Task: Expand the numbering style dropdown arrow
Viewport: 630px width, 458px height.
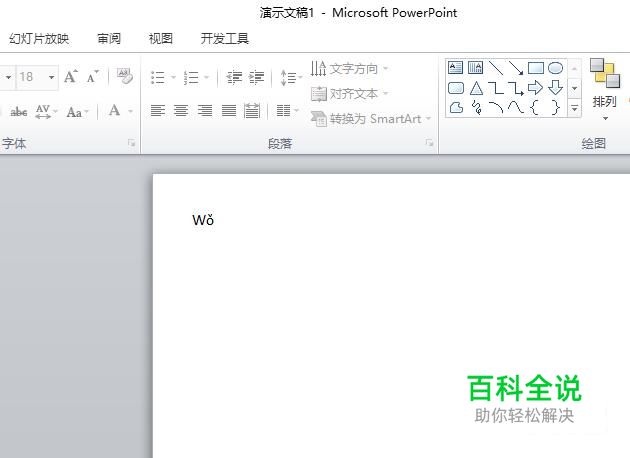Action: pyautogui.click(x=207, y=77)
